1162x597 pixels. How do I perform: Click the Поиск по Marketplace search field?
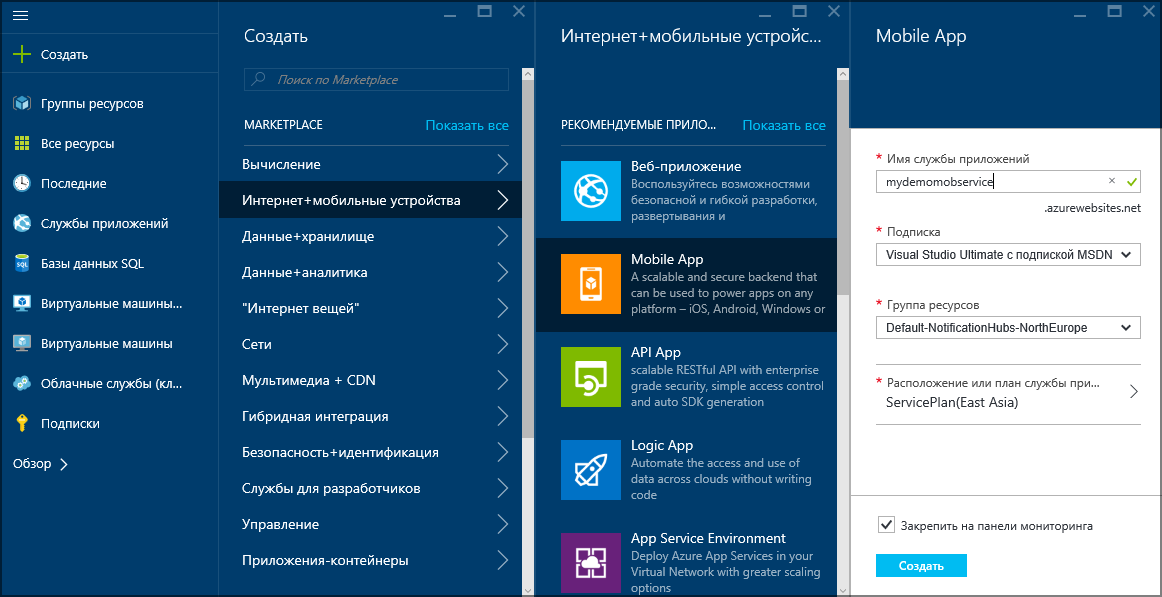(x=375, y=79)
